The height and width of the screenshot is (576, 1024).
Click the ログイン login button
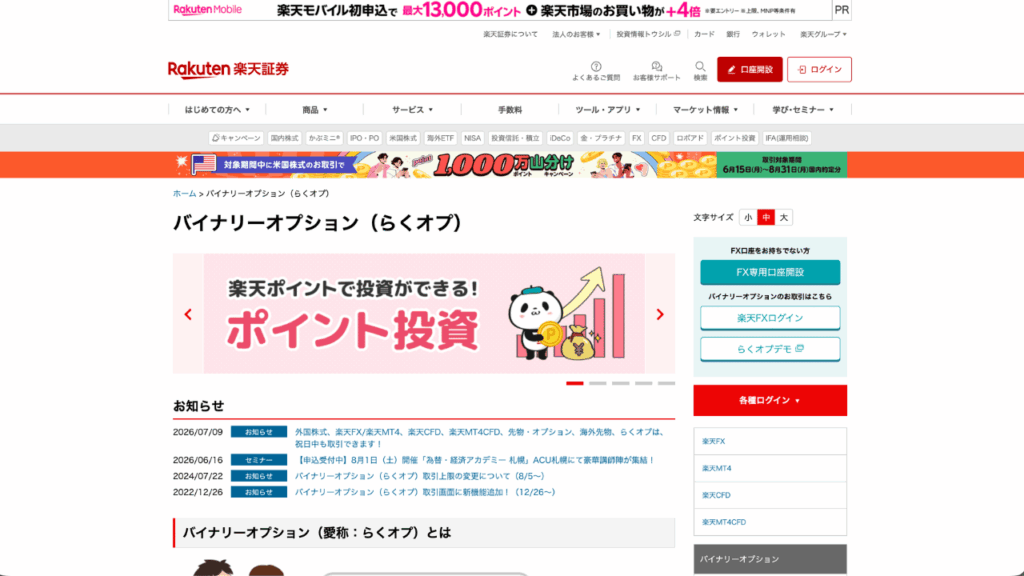[x=819, y=69]
